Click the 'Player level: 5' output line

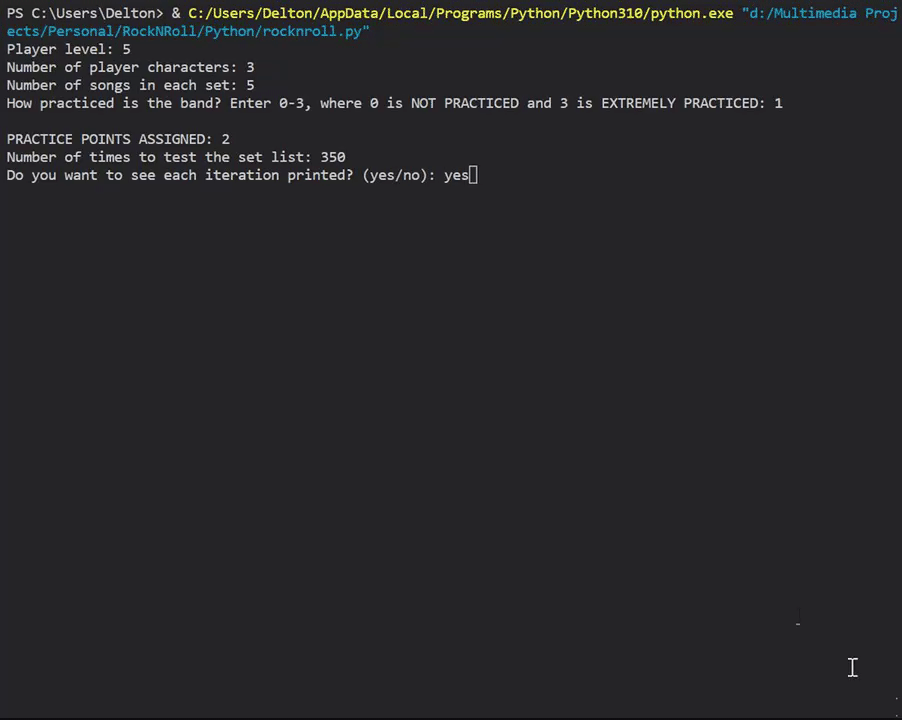coord(68,49)
